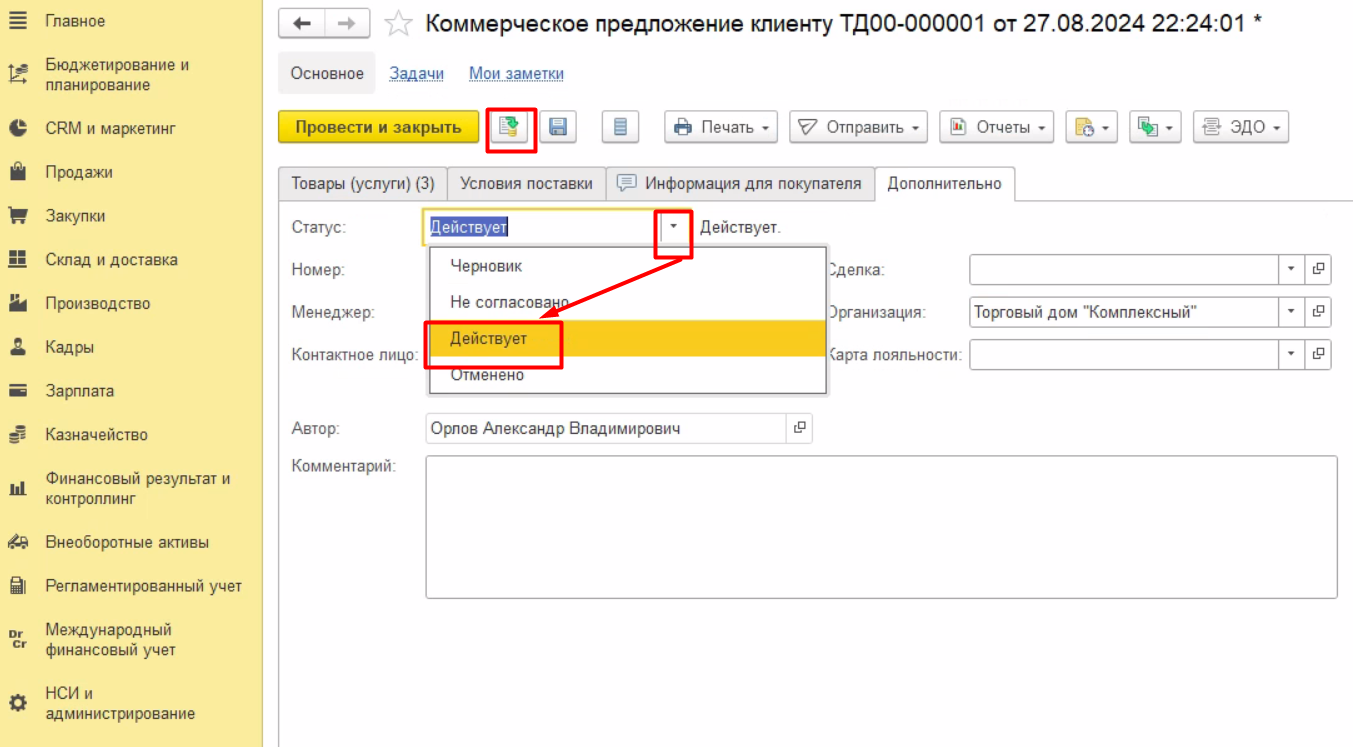Click the save (floppy disk) icon
Screen dimensions: 1353x747
pos(558,127)
